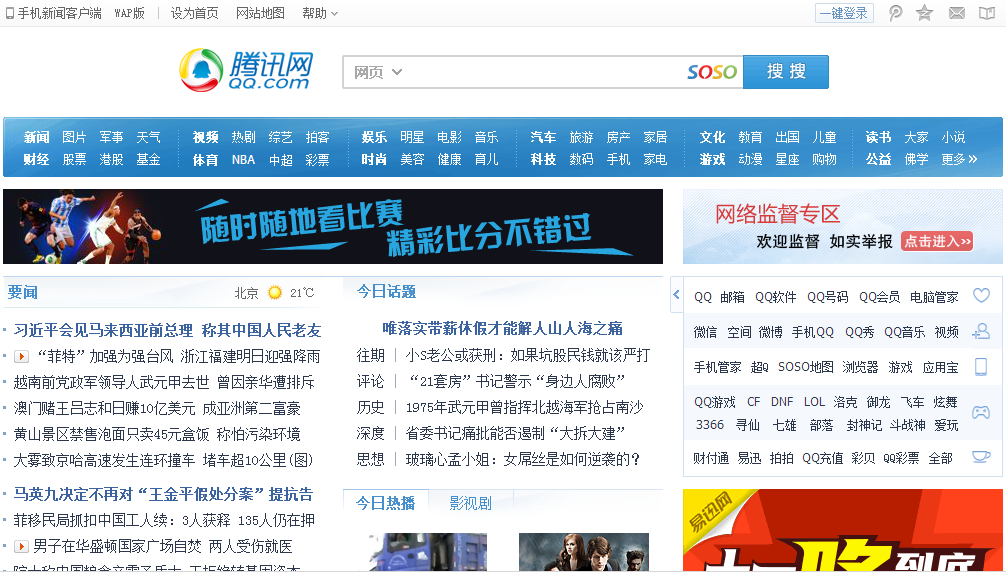Click the Tencent QQ.com logo
The height and width of the screenshot is (572, 1006).
246,70
